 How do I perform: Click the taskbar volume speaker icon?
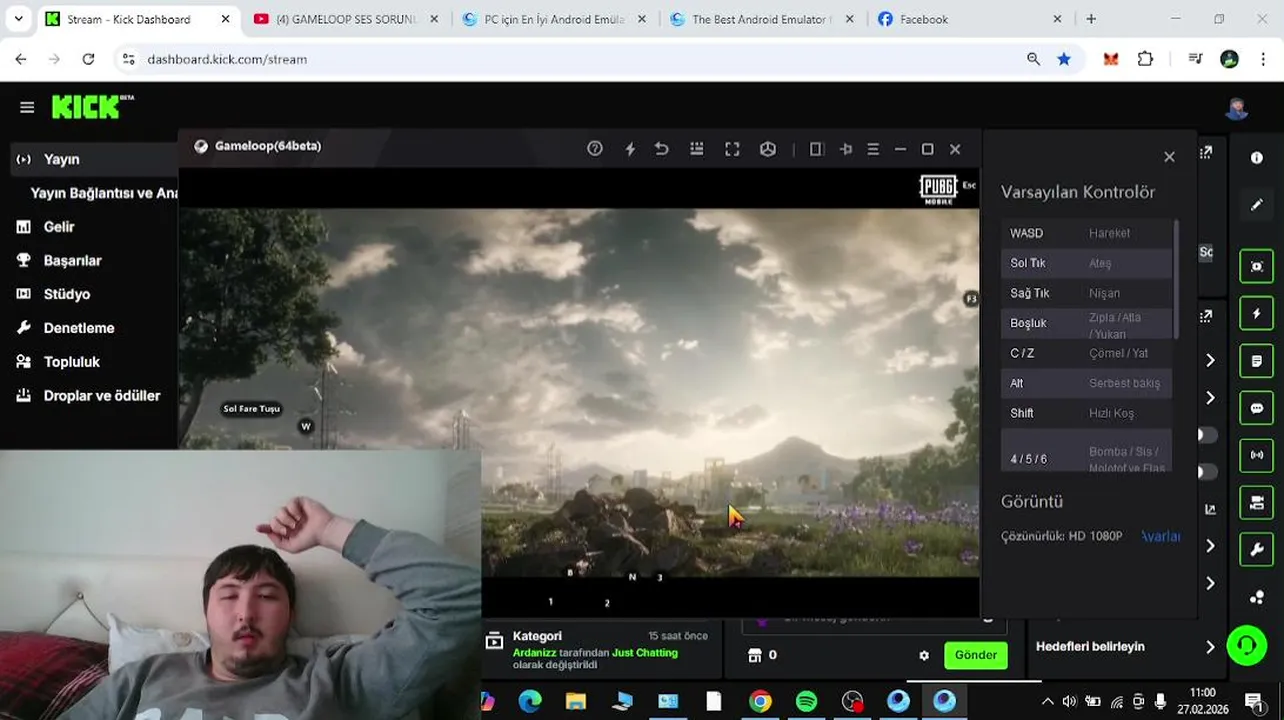1069,702
